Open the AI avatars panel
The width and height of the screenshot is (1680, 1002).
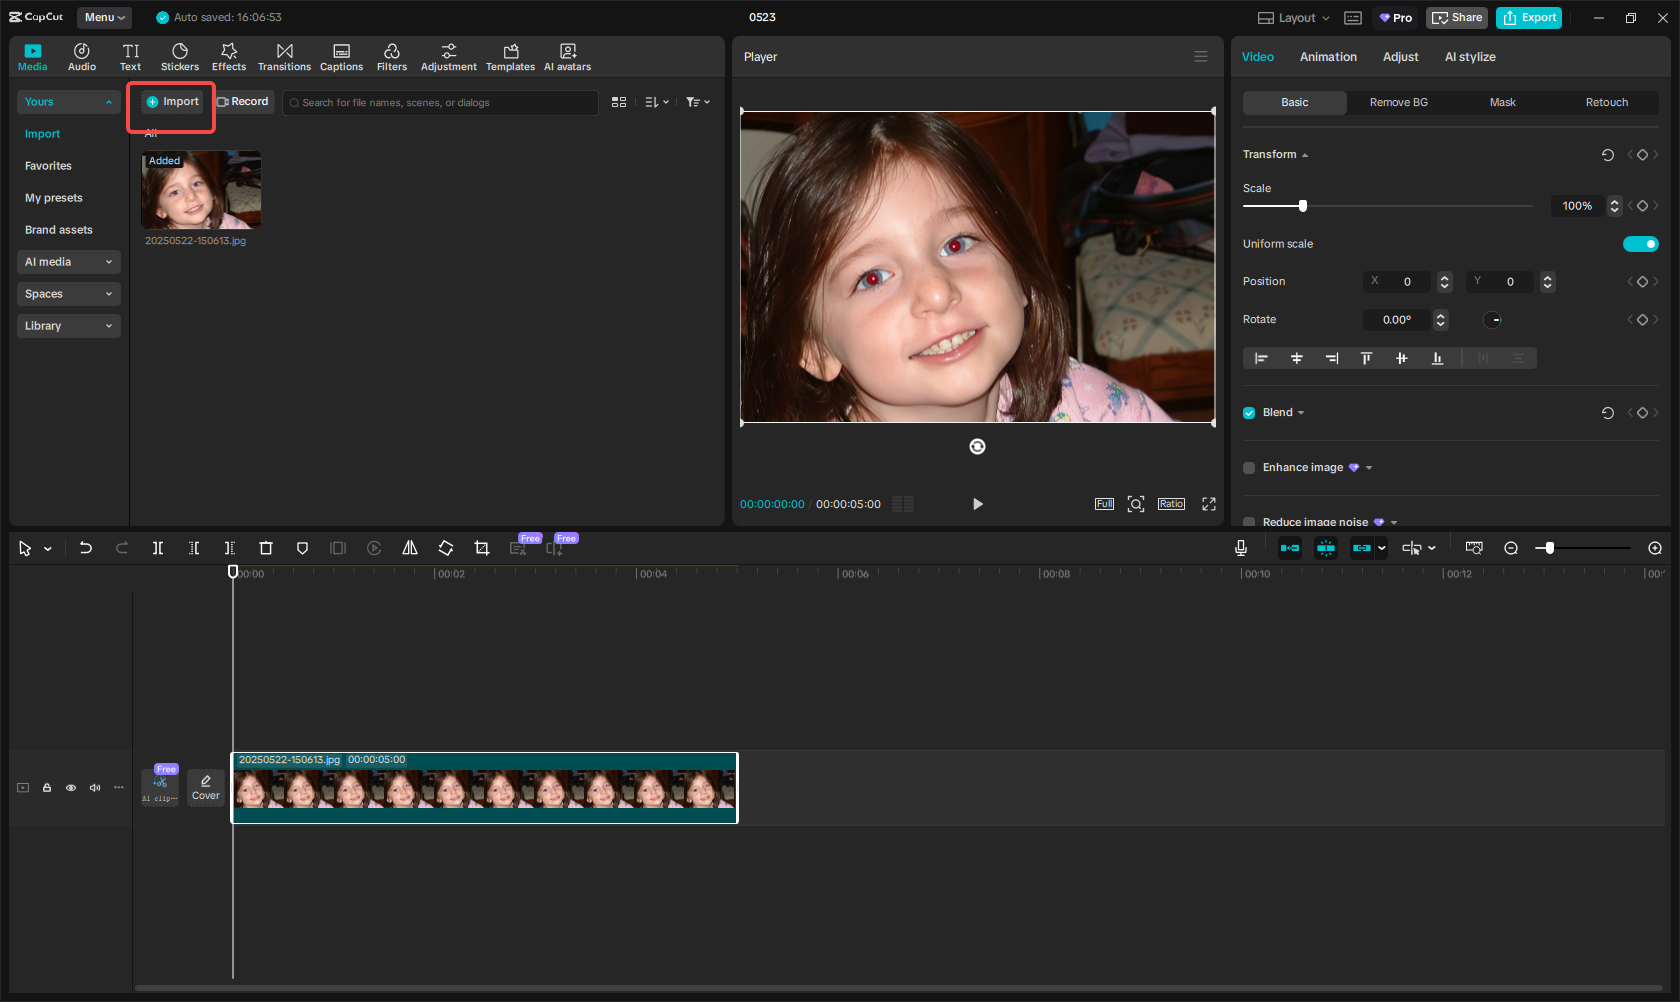click(567, 56)
